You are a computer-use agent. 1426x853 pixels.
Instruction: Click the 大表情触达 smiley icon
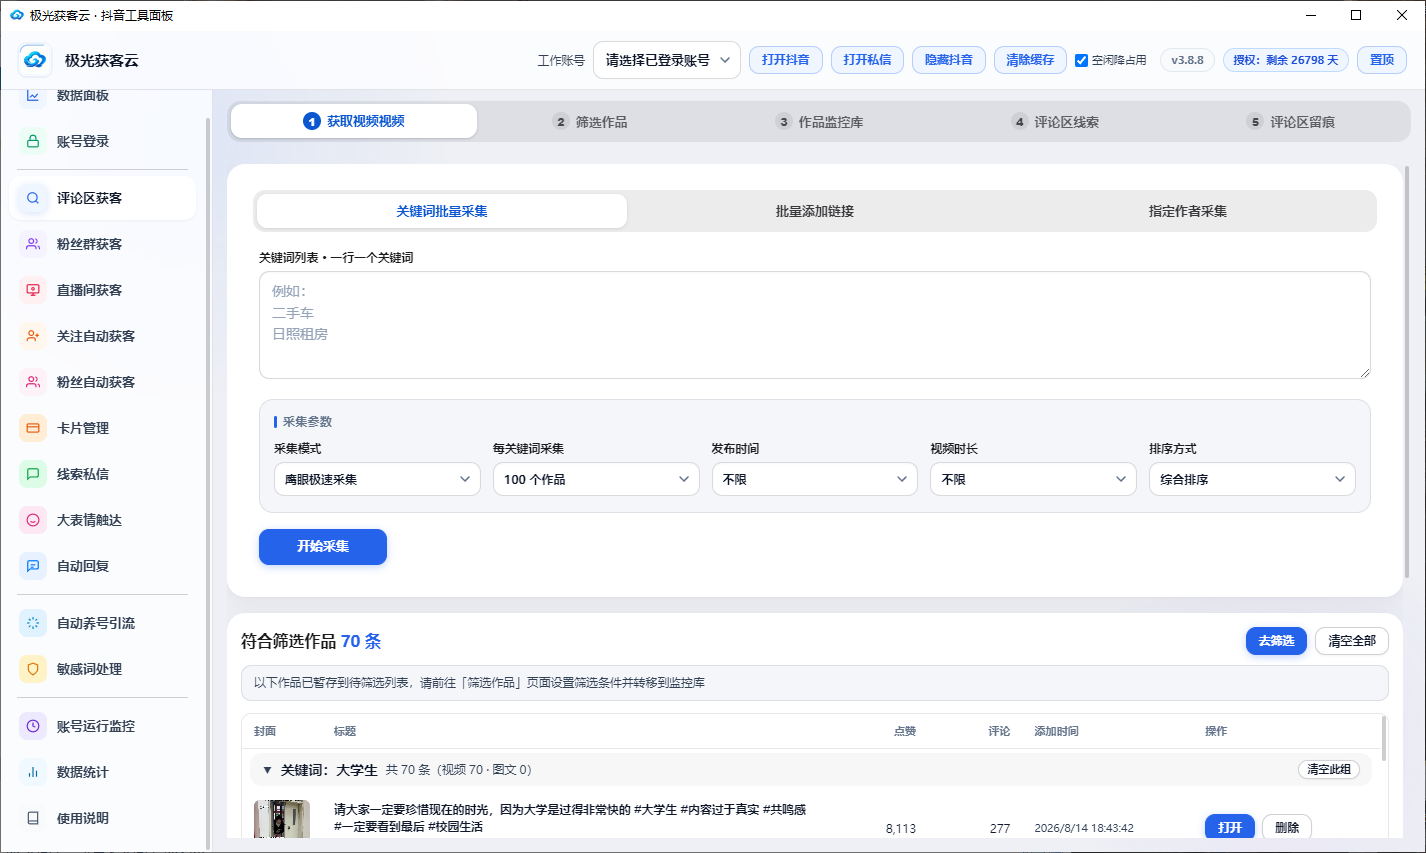coord(33,520)
